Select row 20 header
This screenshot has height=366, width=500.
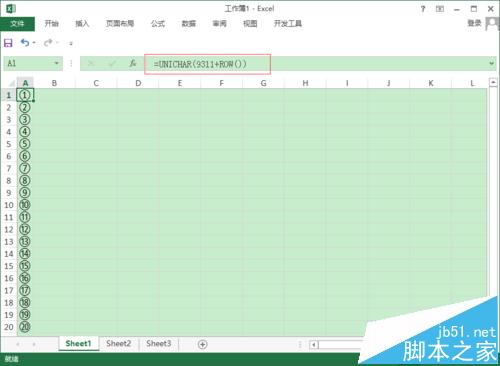(9, 327)
